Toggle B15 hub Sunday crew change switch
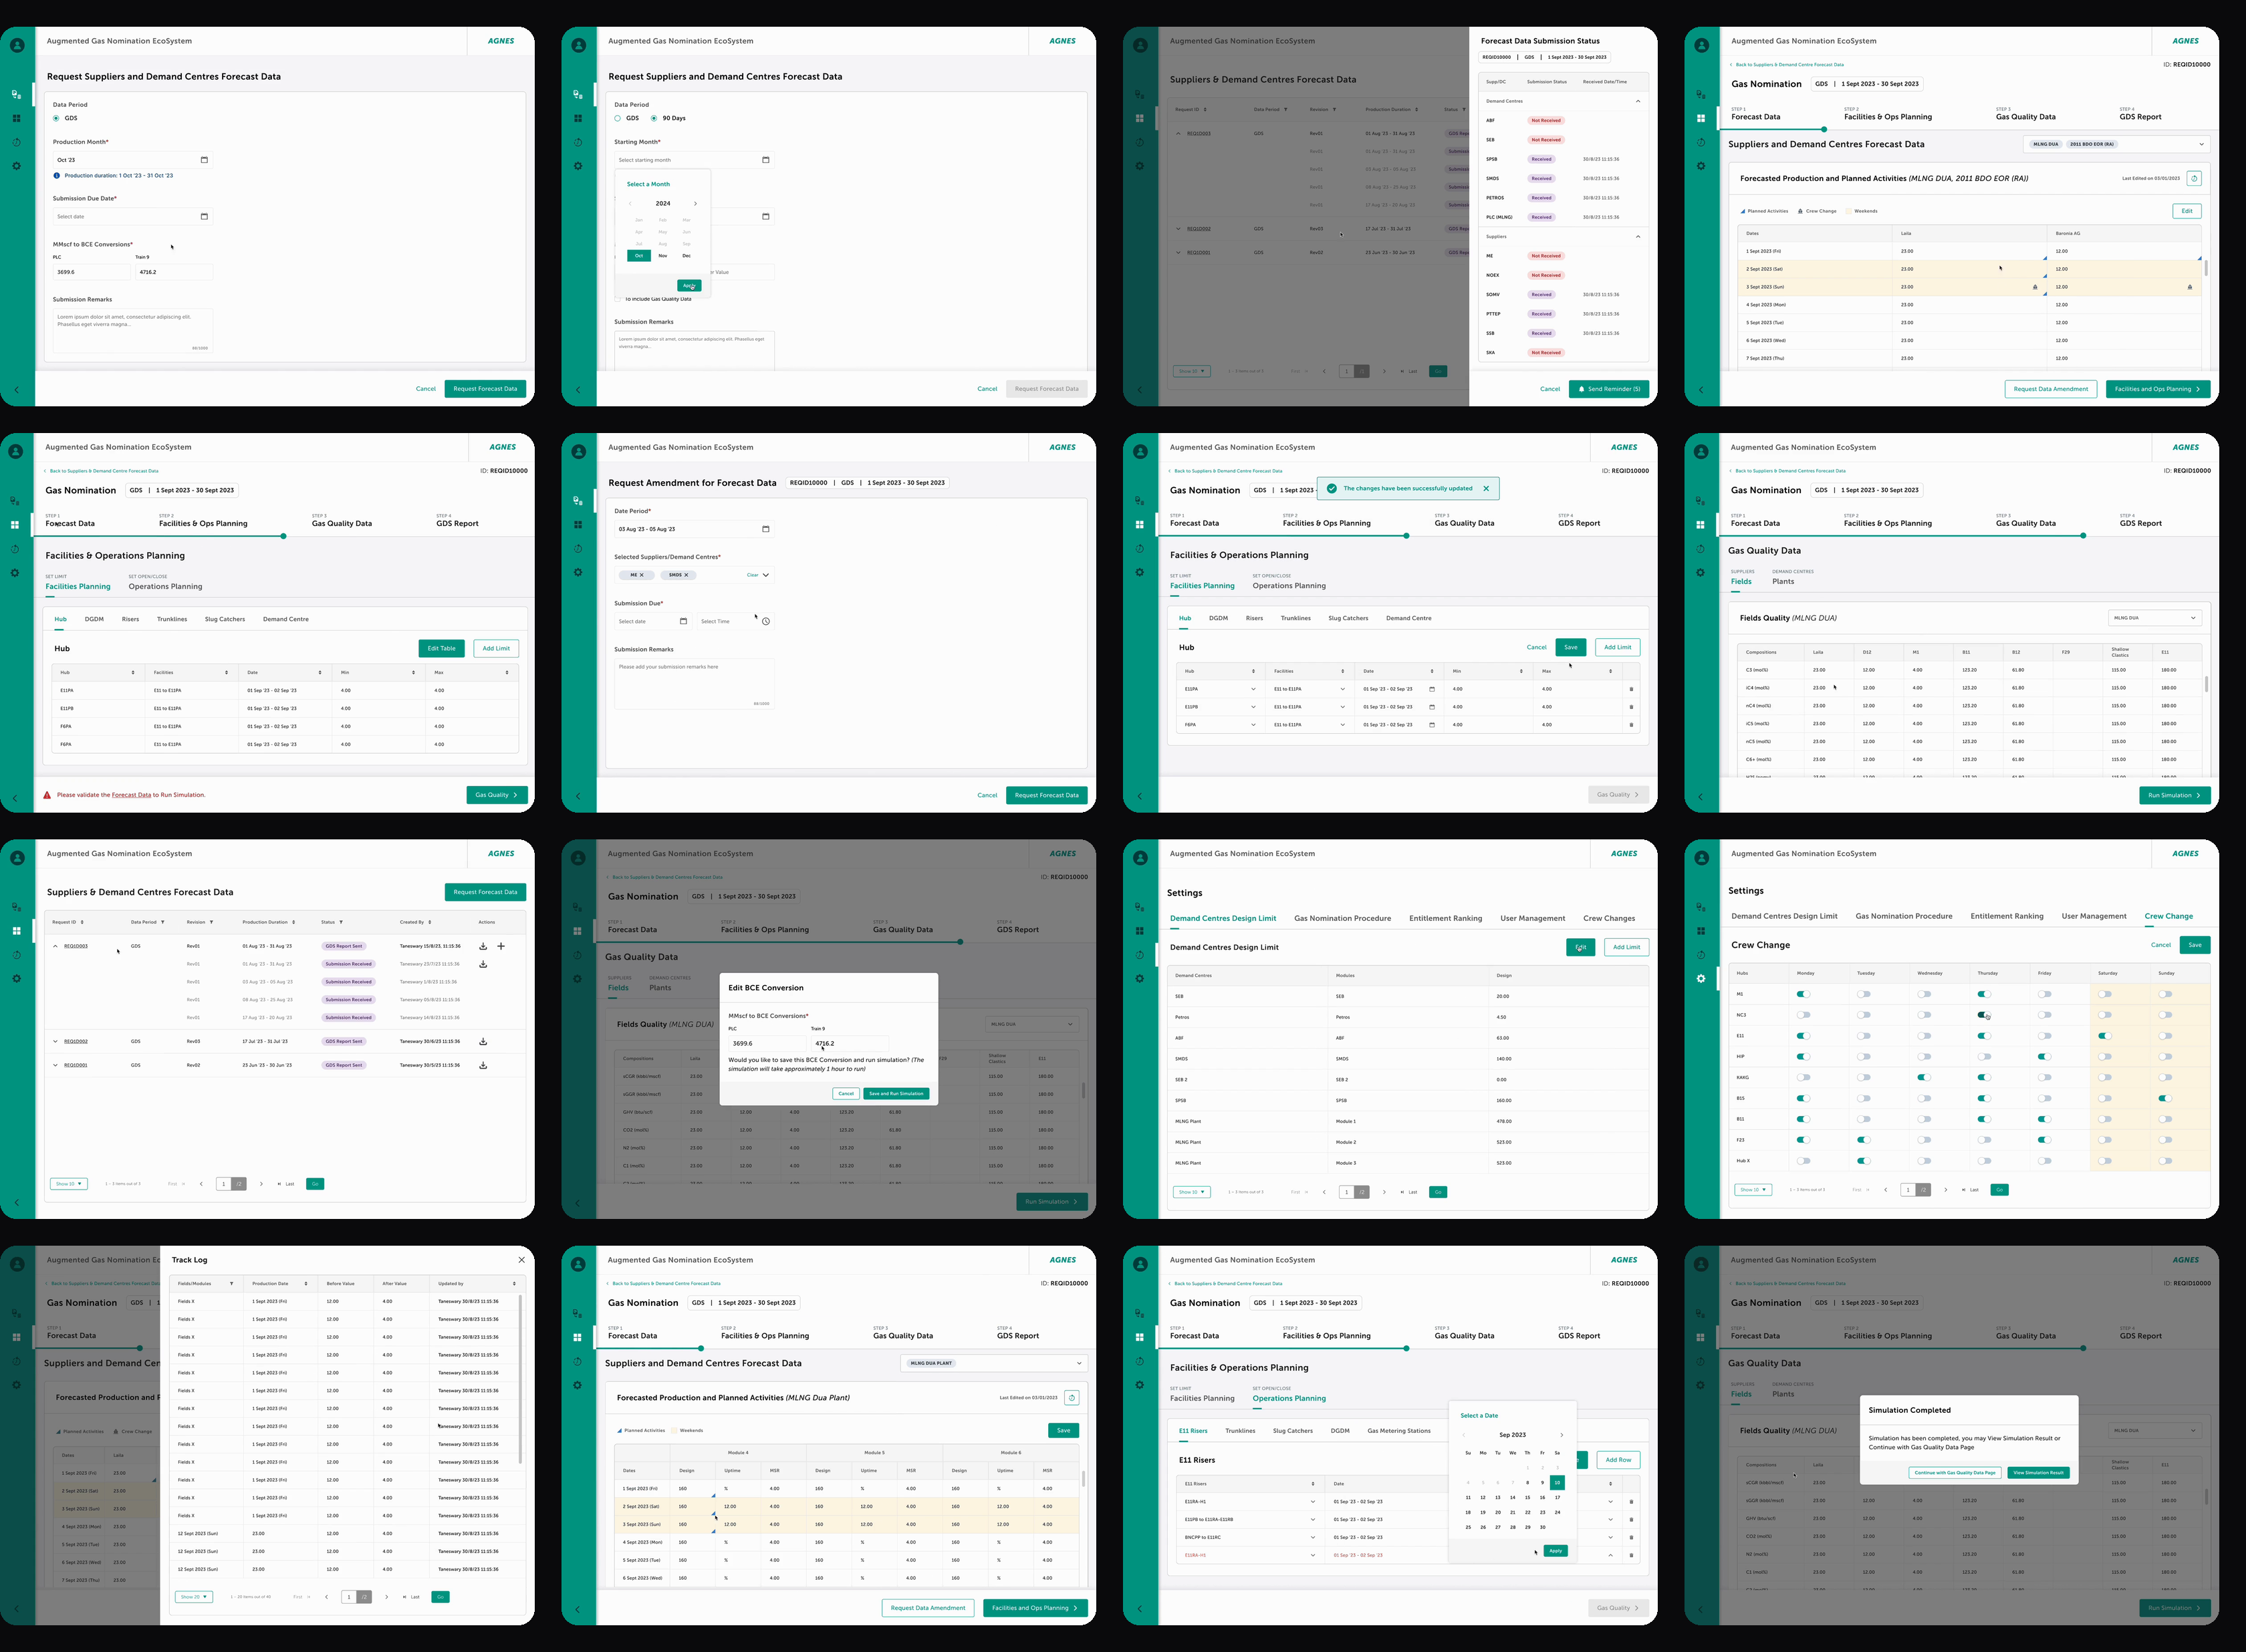Image resolution: width=2246 pixels, height=1652 pixels. [2165, 1099]
